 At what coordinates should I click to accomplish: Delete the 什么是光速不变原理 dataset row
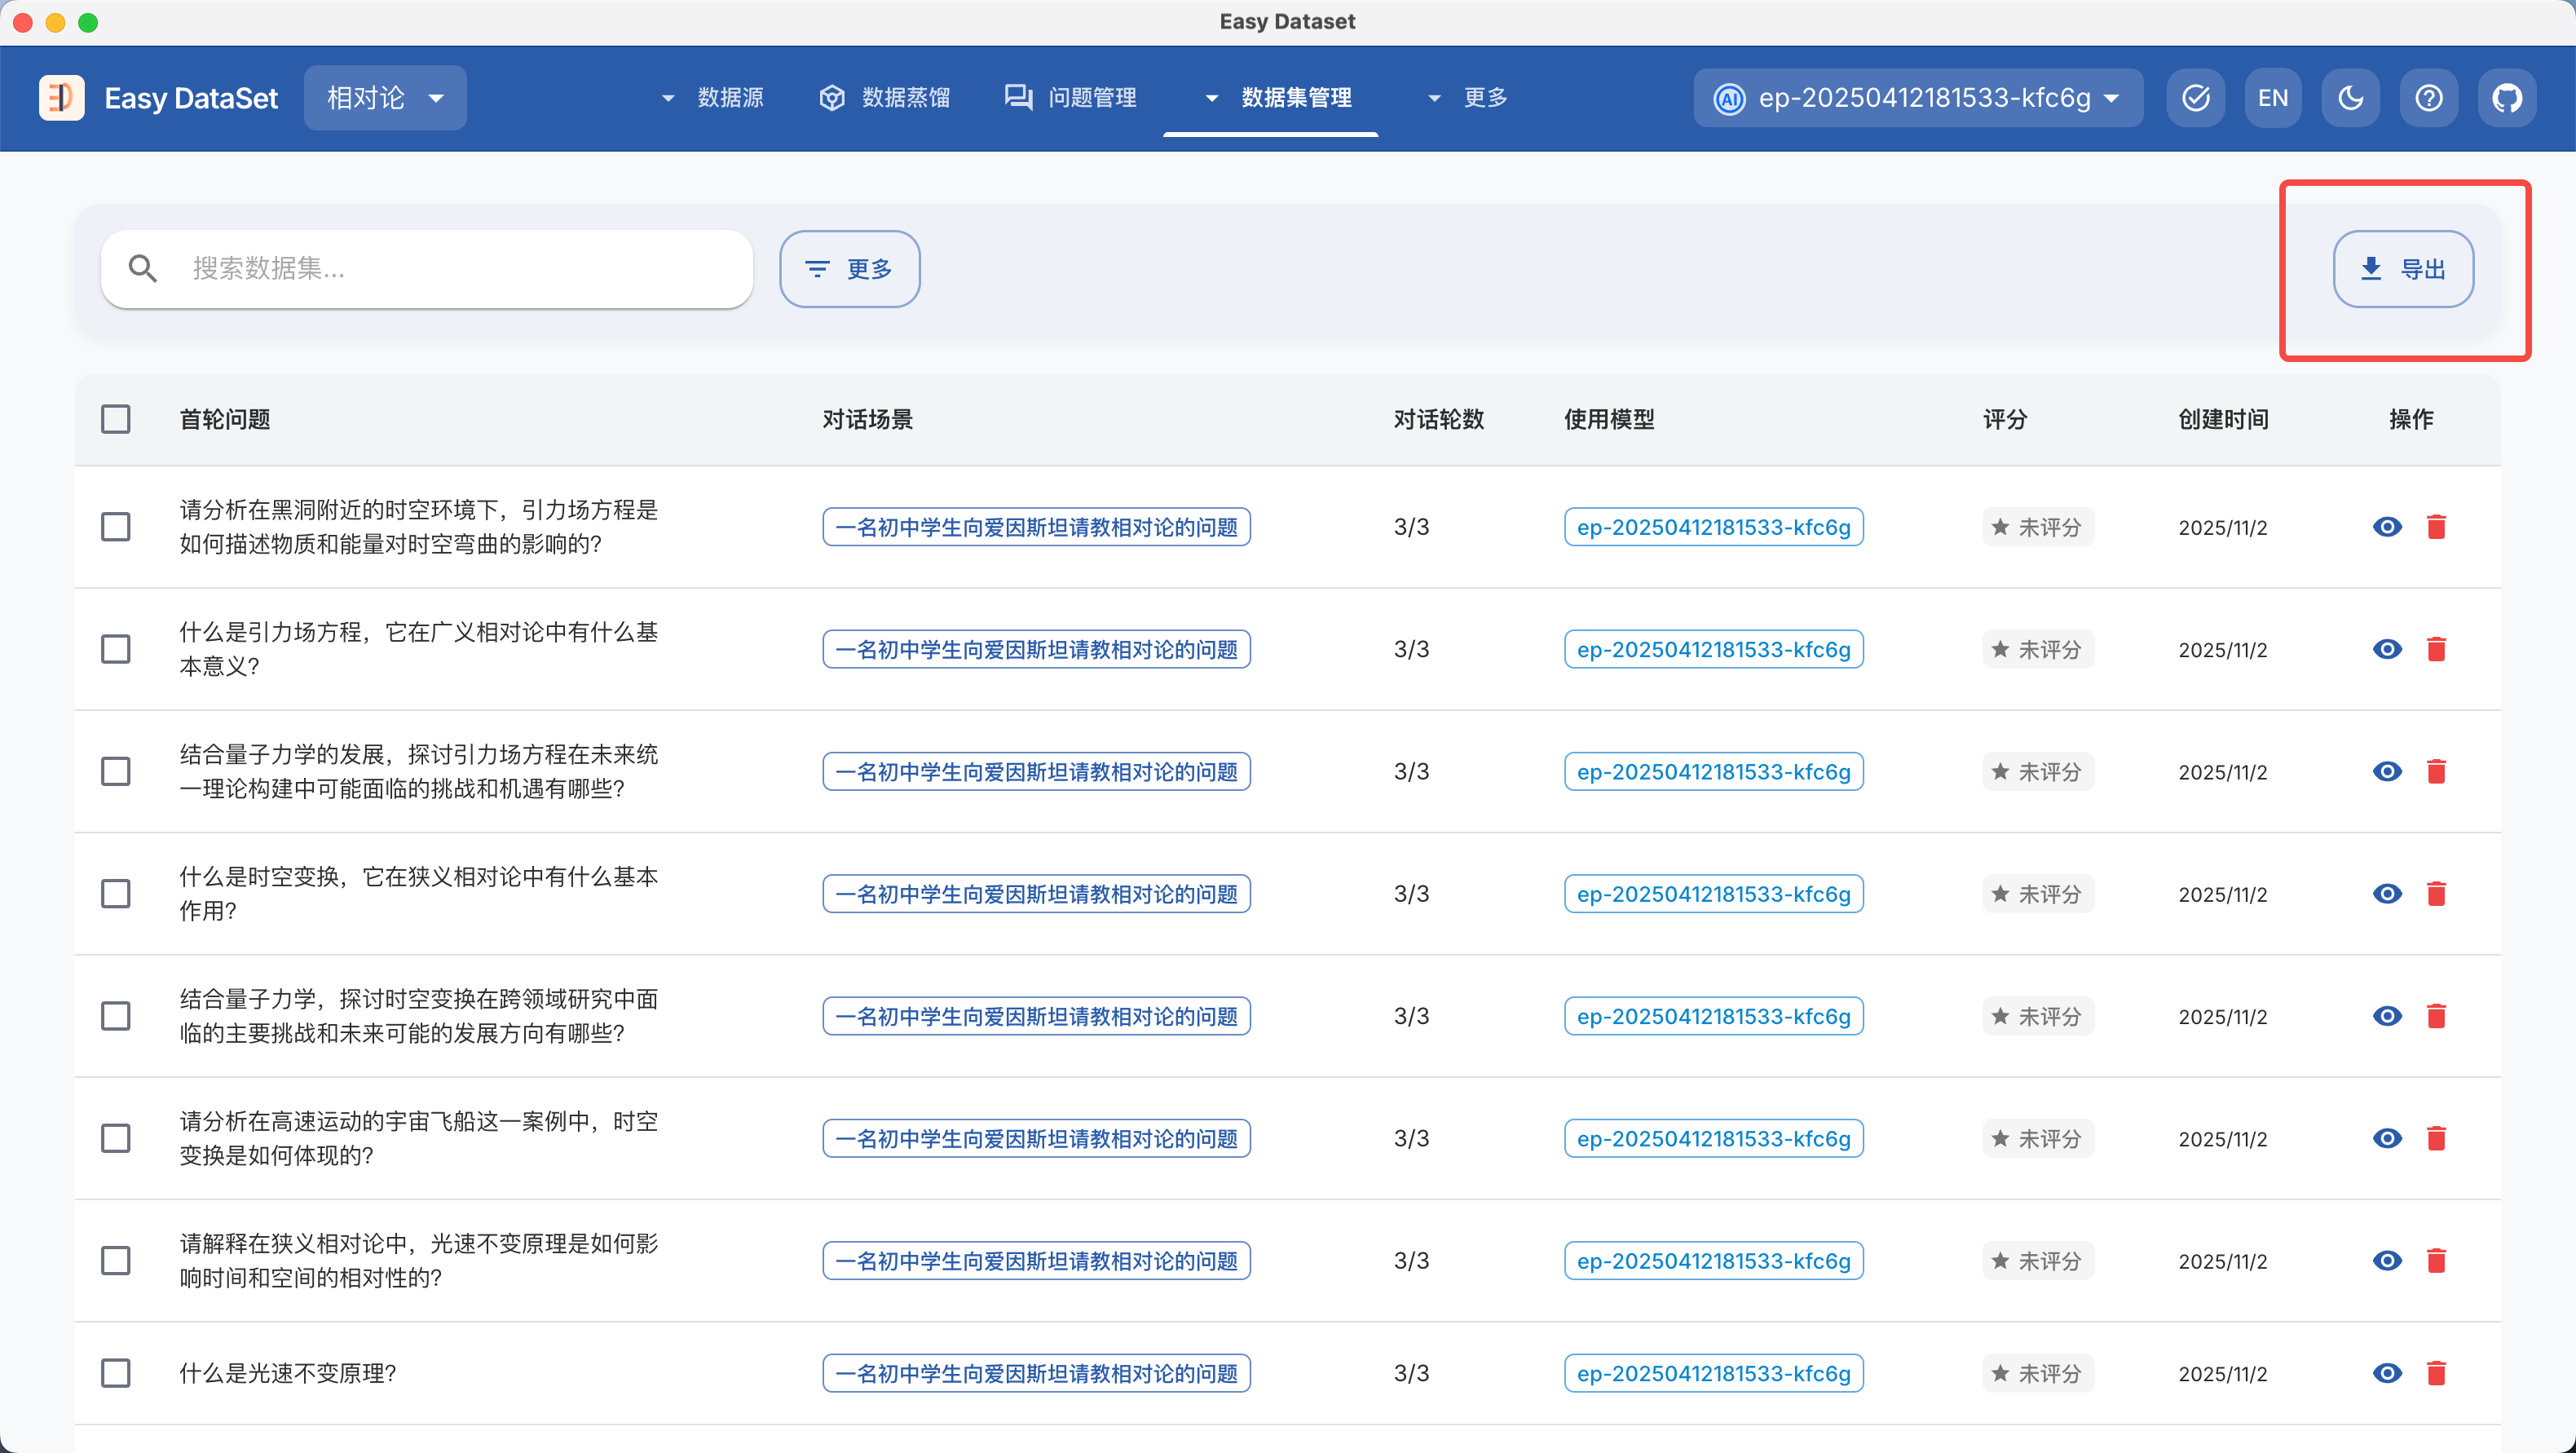click(2436, 1373)
